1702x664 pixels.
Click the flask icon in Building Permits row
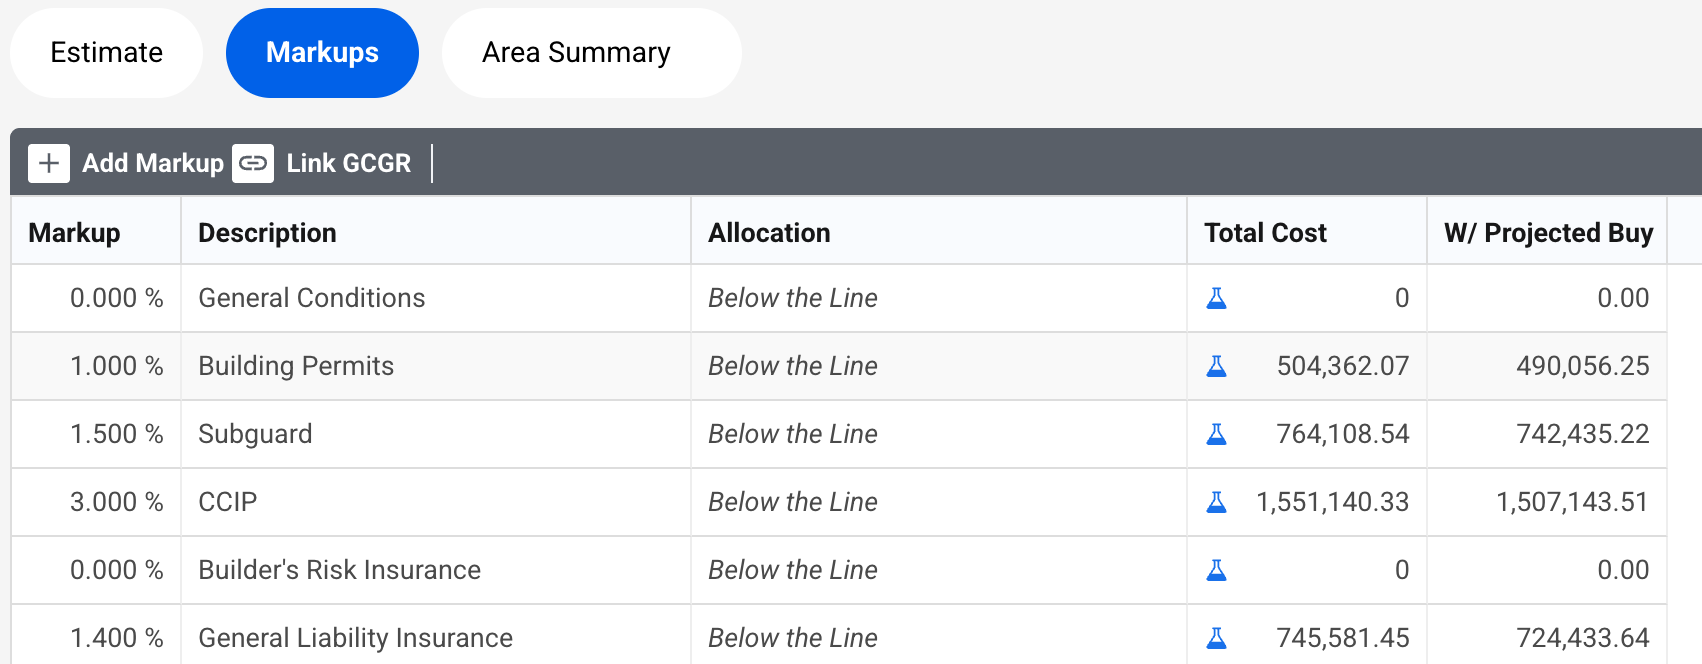point(1216,366)
